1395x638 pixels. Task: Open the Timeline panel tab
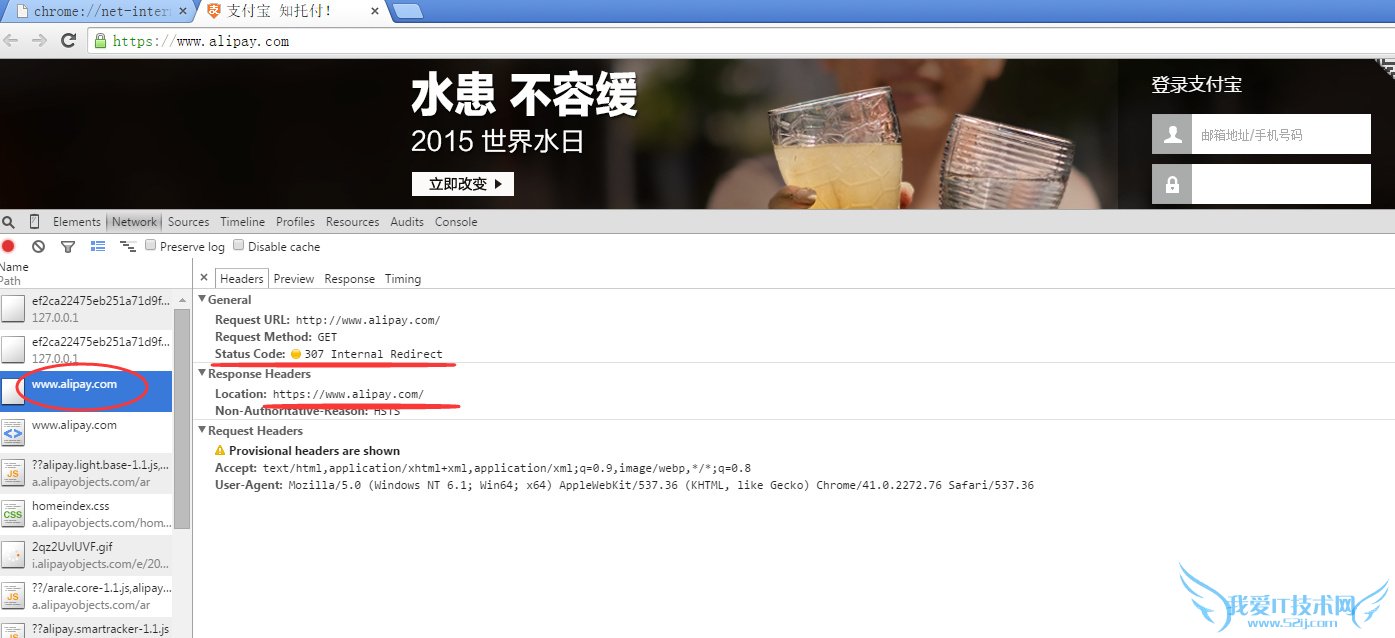pos(243,222)
